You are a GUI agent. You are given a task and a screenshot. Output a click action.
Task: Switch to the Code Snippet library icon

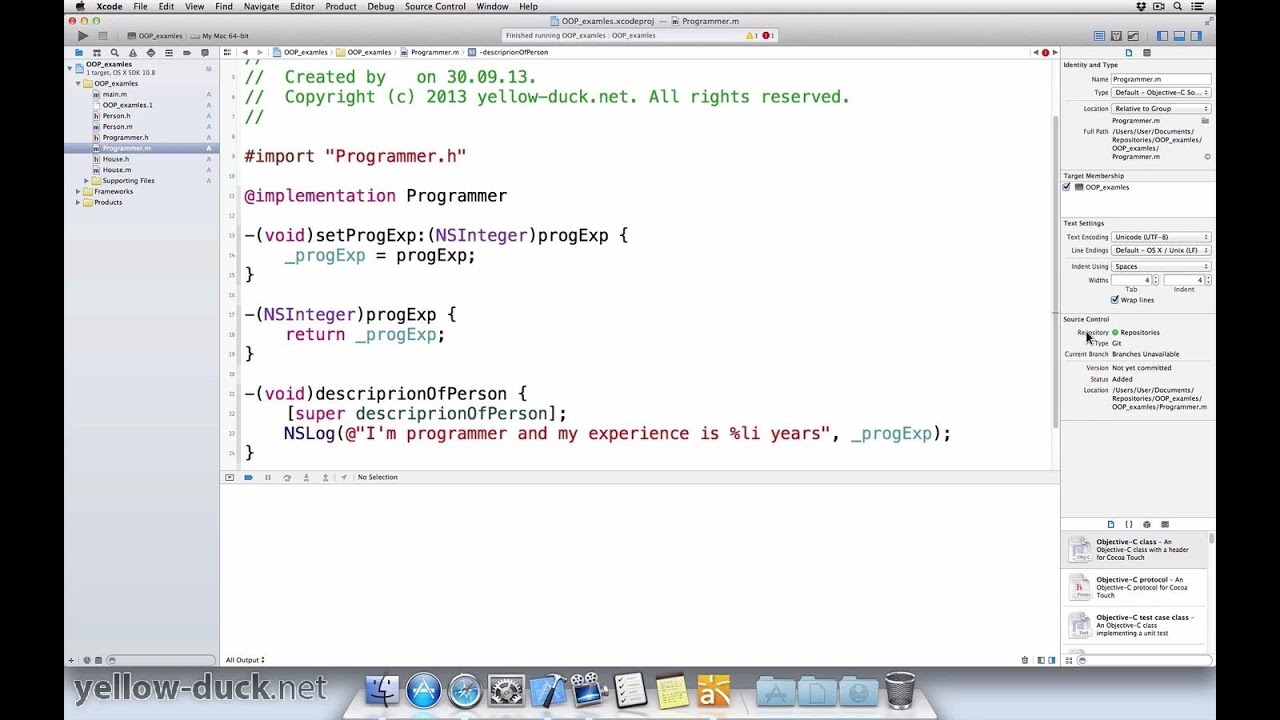[1128, 524]
